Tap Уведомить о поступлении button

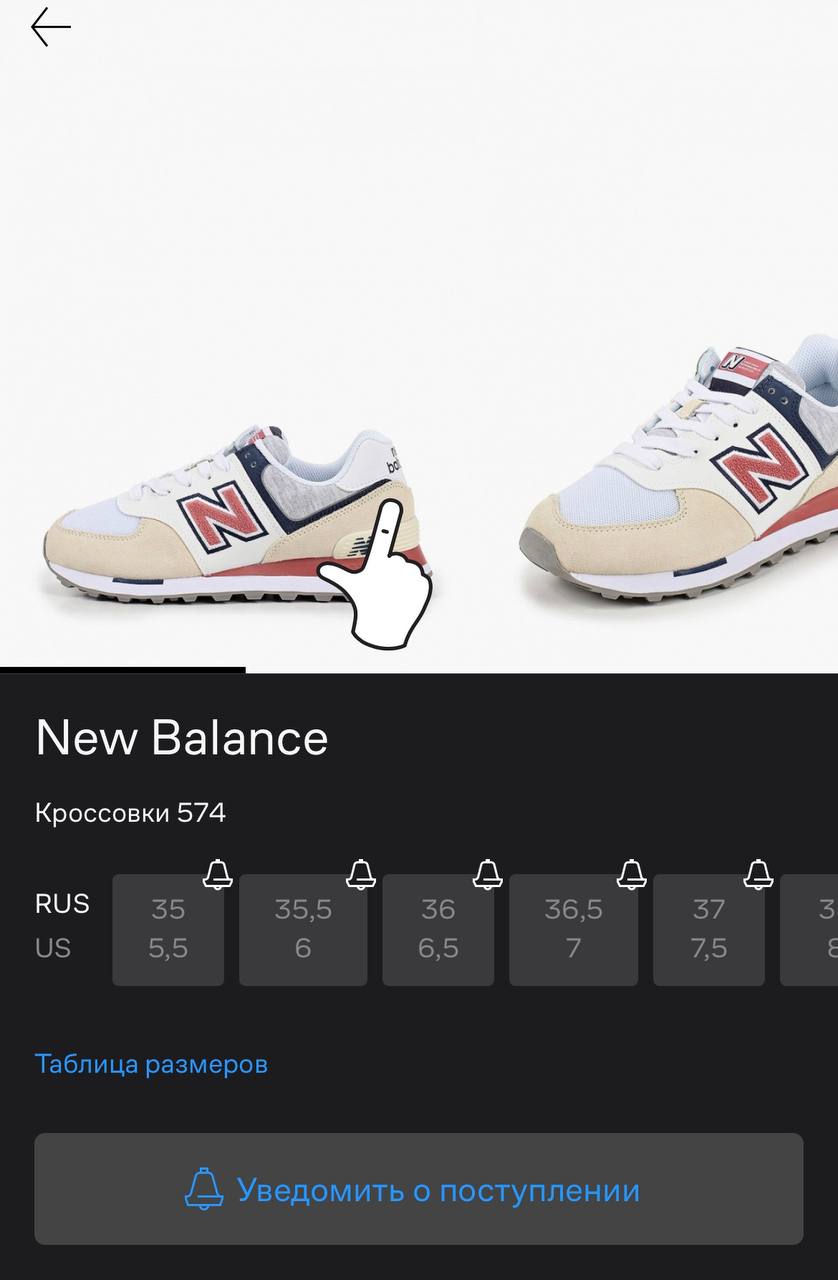click(x=419, y=1189)
